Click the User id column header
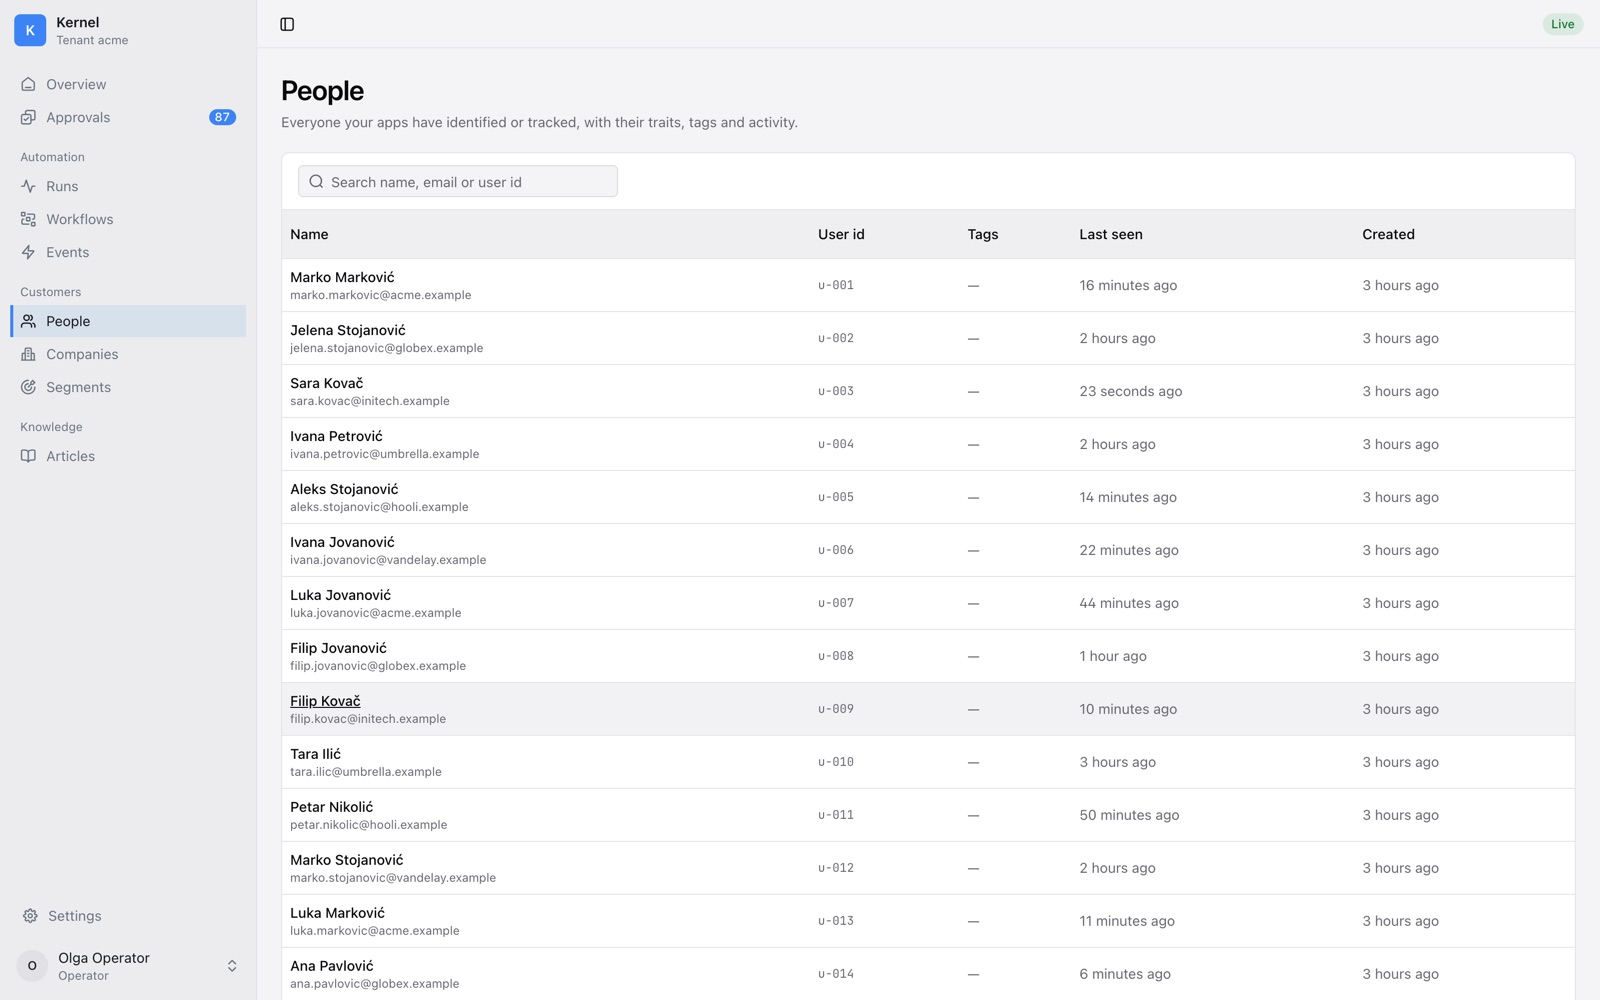Image resolution: width=1600 pixels, height=1000 pixels. [841, 234]
